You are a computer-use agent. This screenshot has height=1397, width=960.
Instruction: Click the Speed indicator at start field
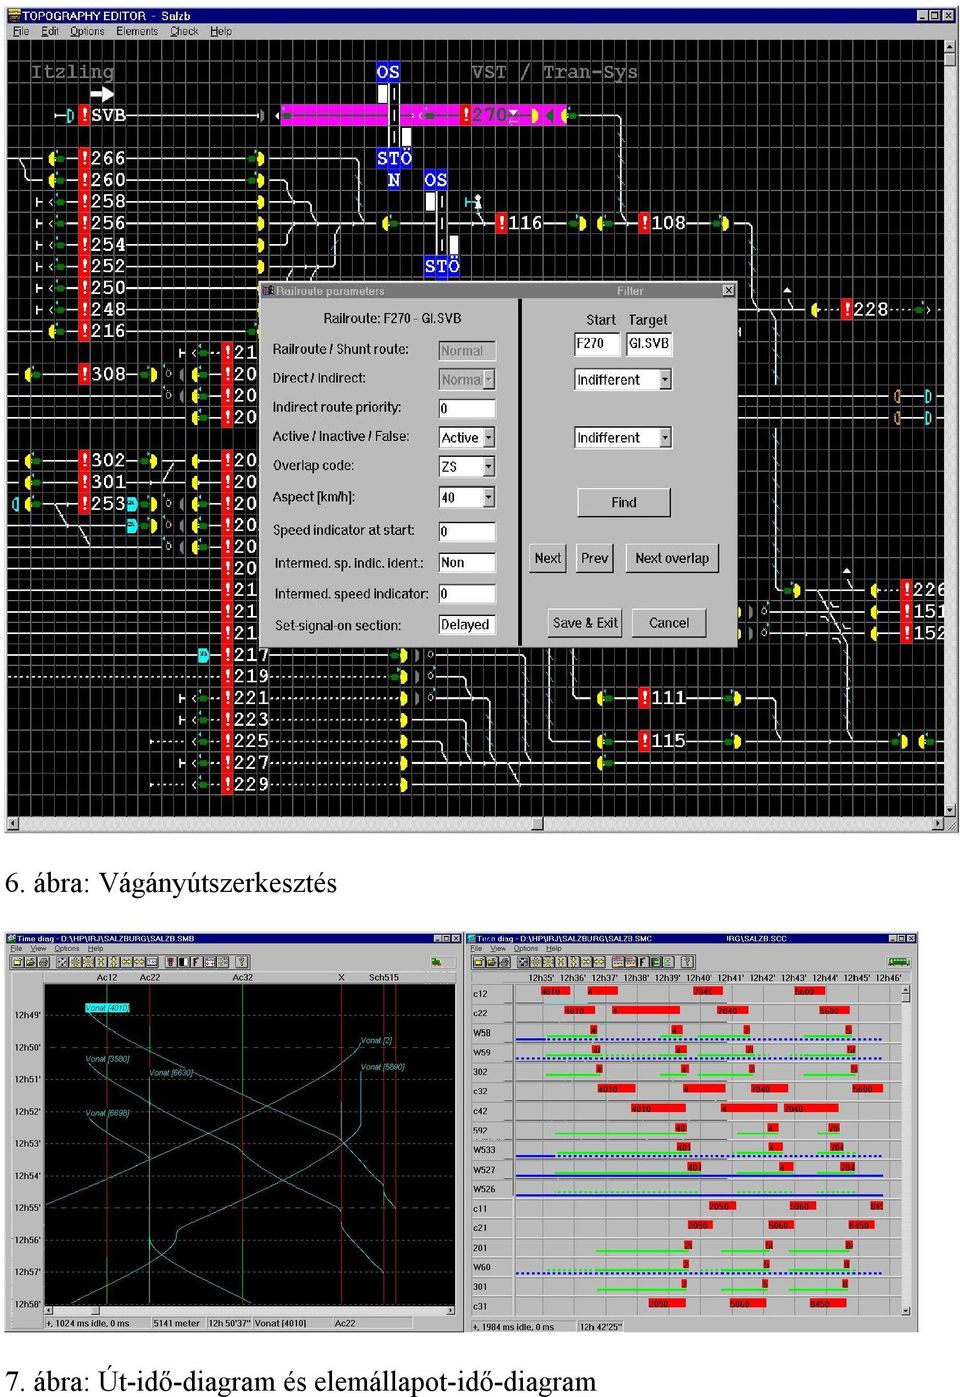point(467,532)
